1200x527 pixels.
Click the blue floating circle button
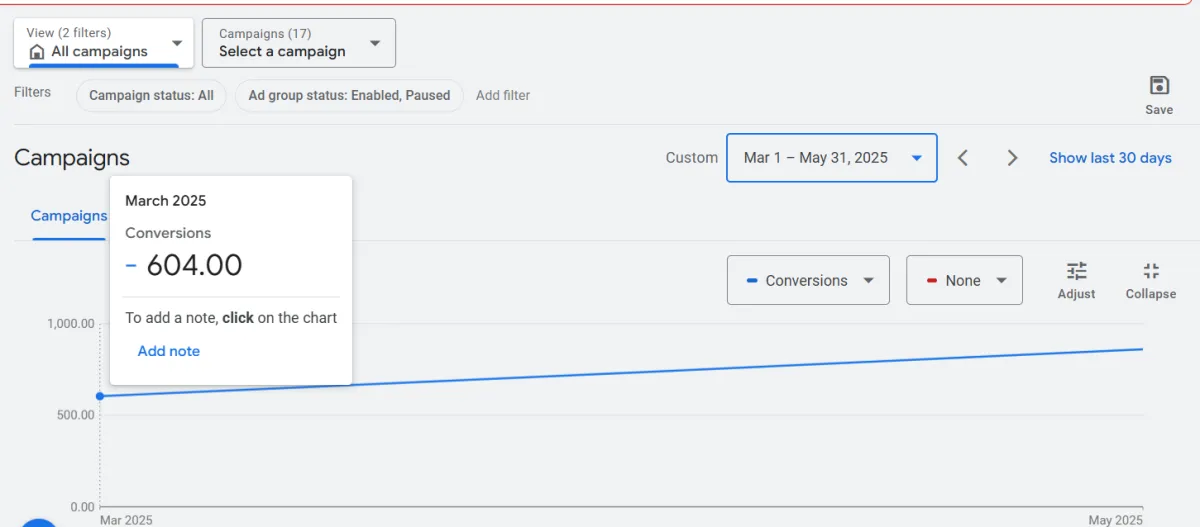coord(40,521)
